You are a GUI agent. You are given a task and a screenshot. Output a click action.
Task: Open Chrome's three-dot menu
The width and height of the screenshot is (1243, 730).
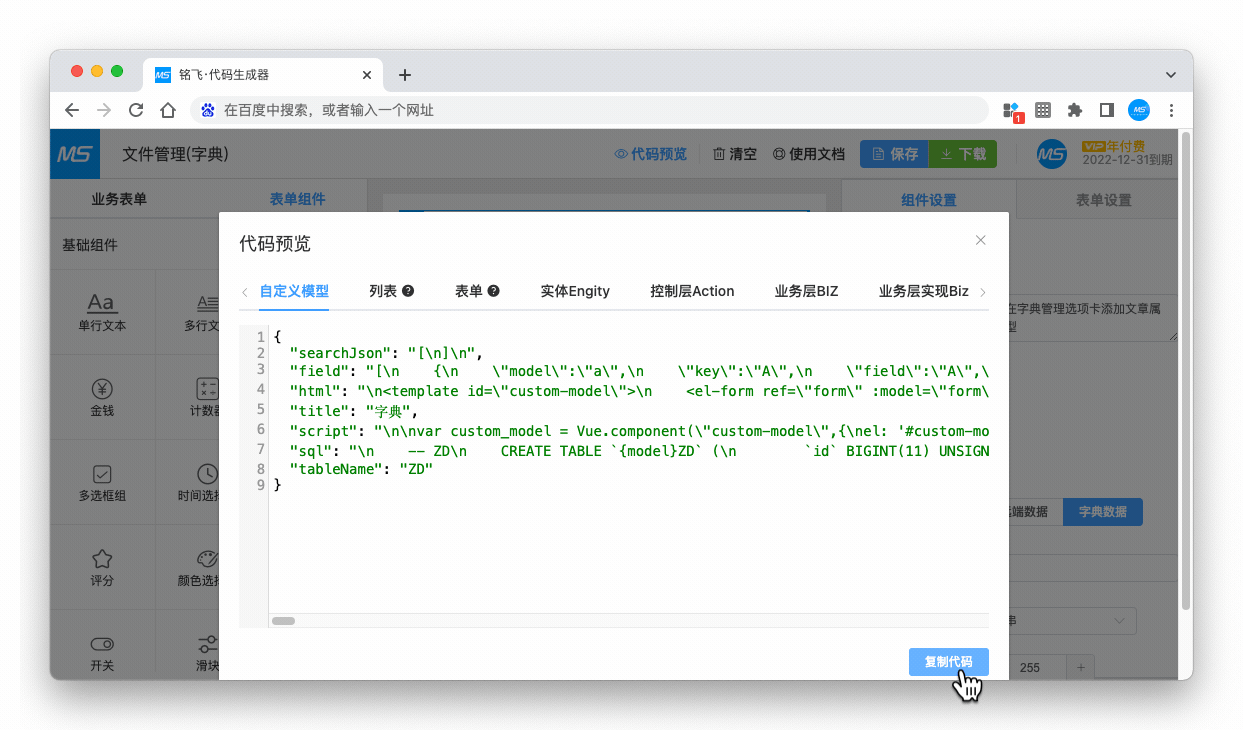(1171, 110)
